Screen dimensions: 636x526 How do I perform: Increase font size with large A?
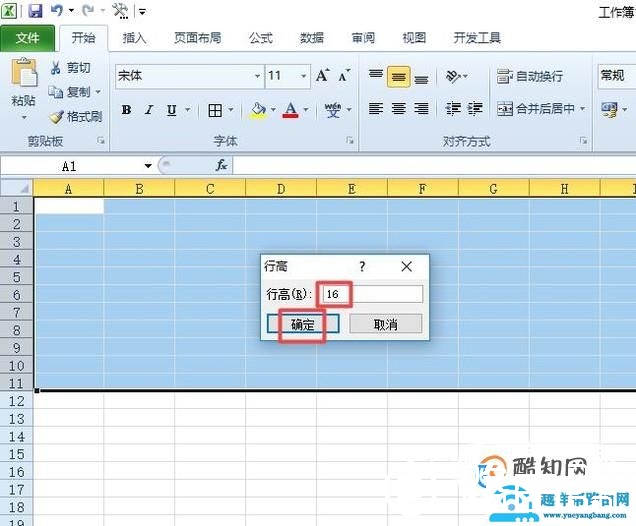pyautogui.click(x=323, y=75)
